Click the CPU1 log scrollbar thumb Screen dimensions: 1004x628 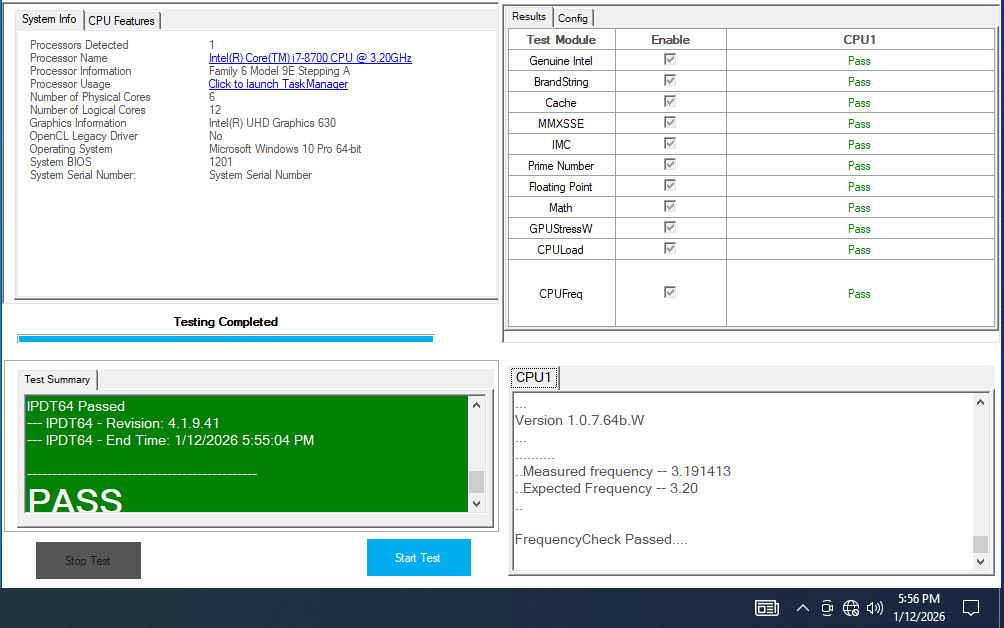tap(980, 544)
